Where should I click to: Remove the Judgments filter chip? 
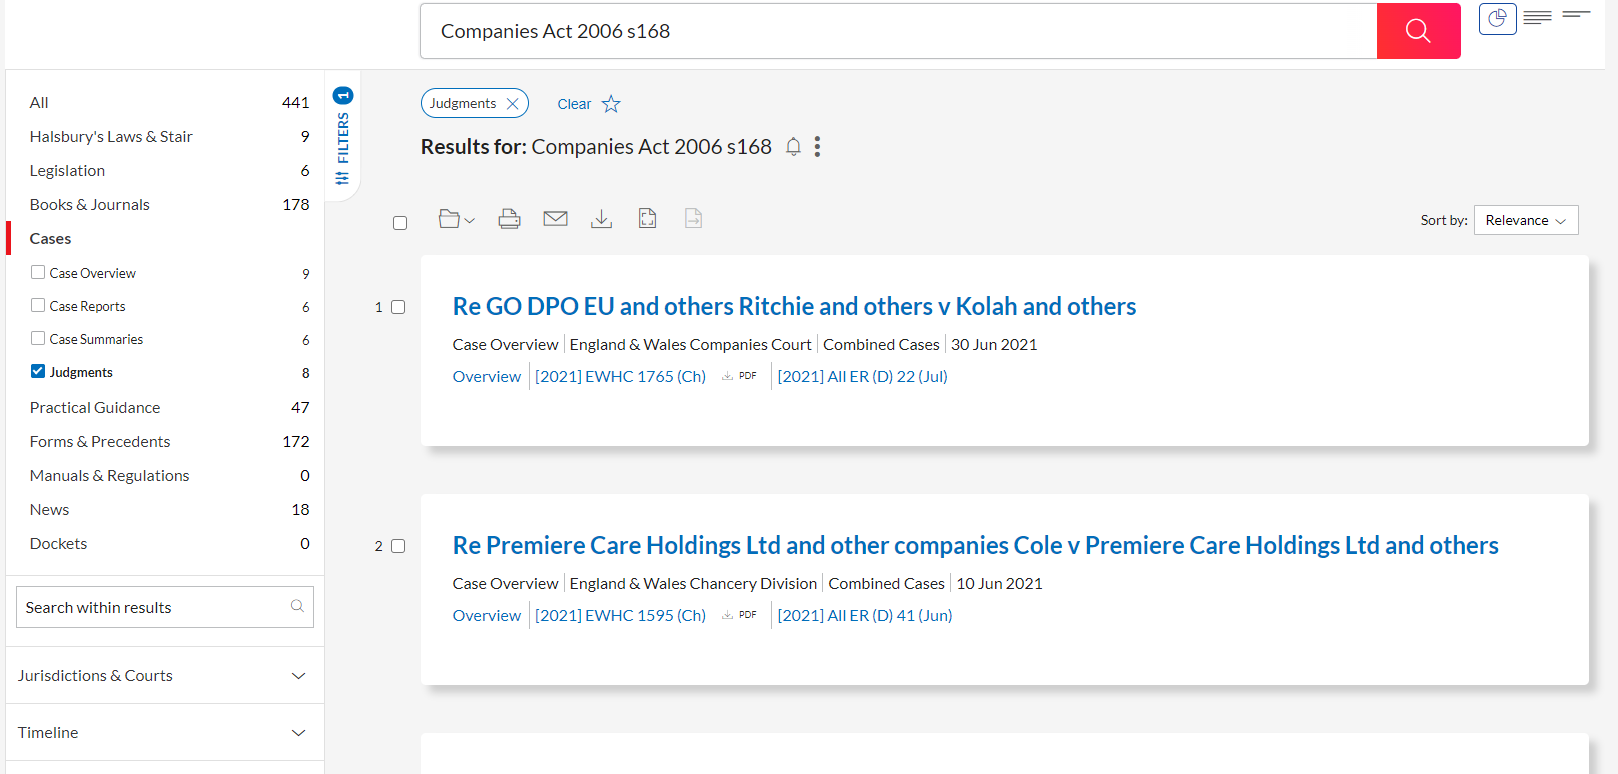(x=513, y=104)
